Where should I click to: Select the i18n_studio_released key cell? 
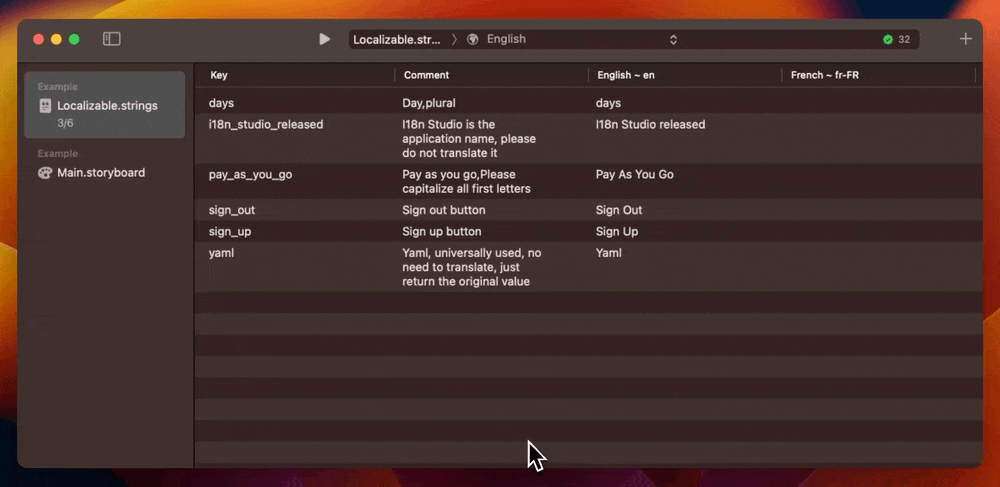pos(266,124)
